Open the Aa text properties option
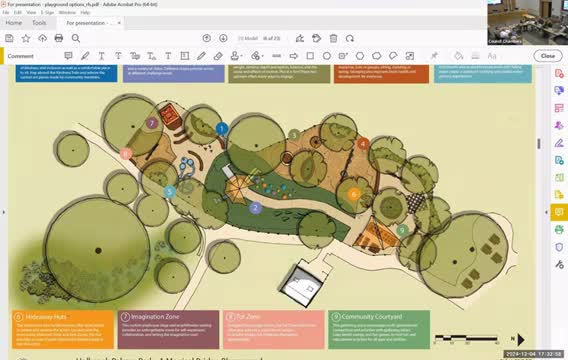 (x=492, y=56)
